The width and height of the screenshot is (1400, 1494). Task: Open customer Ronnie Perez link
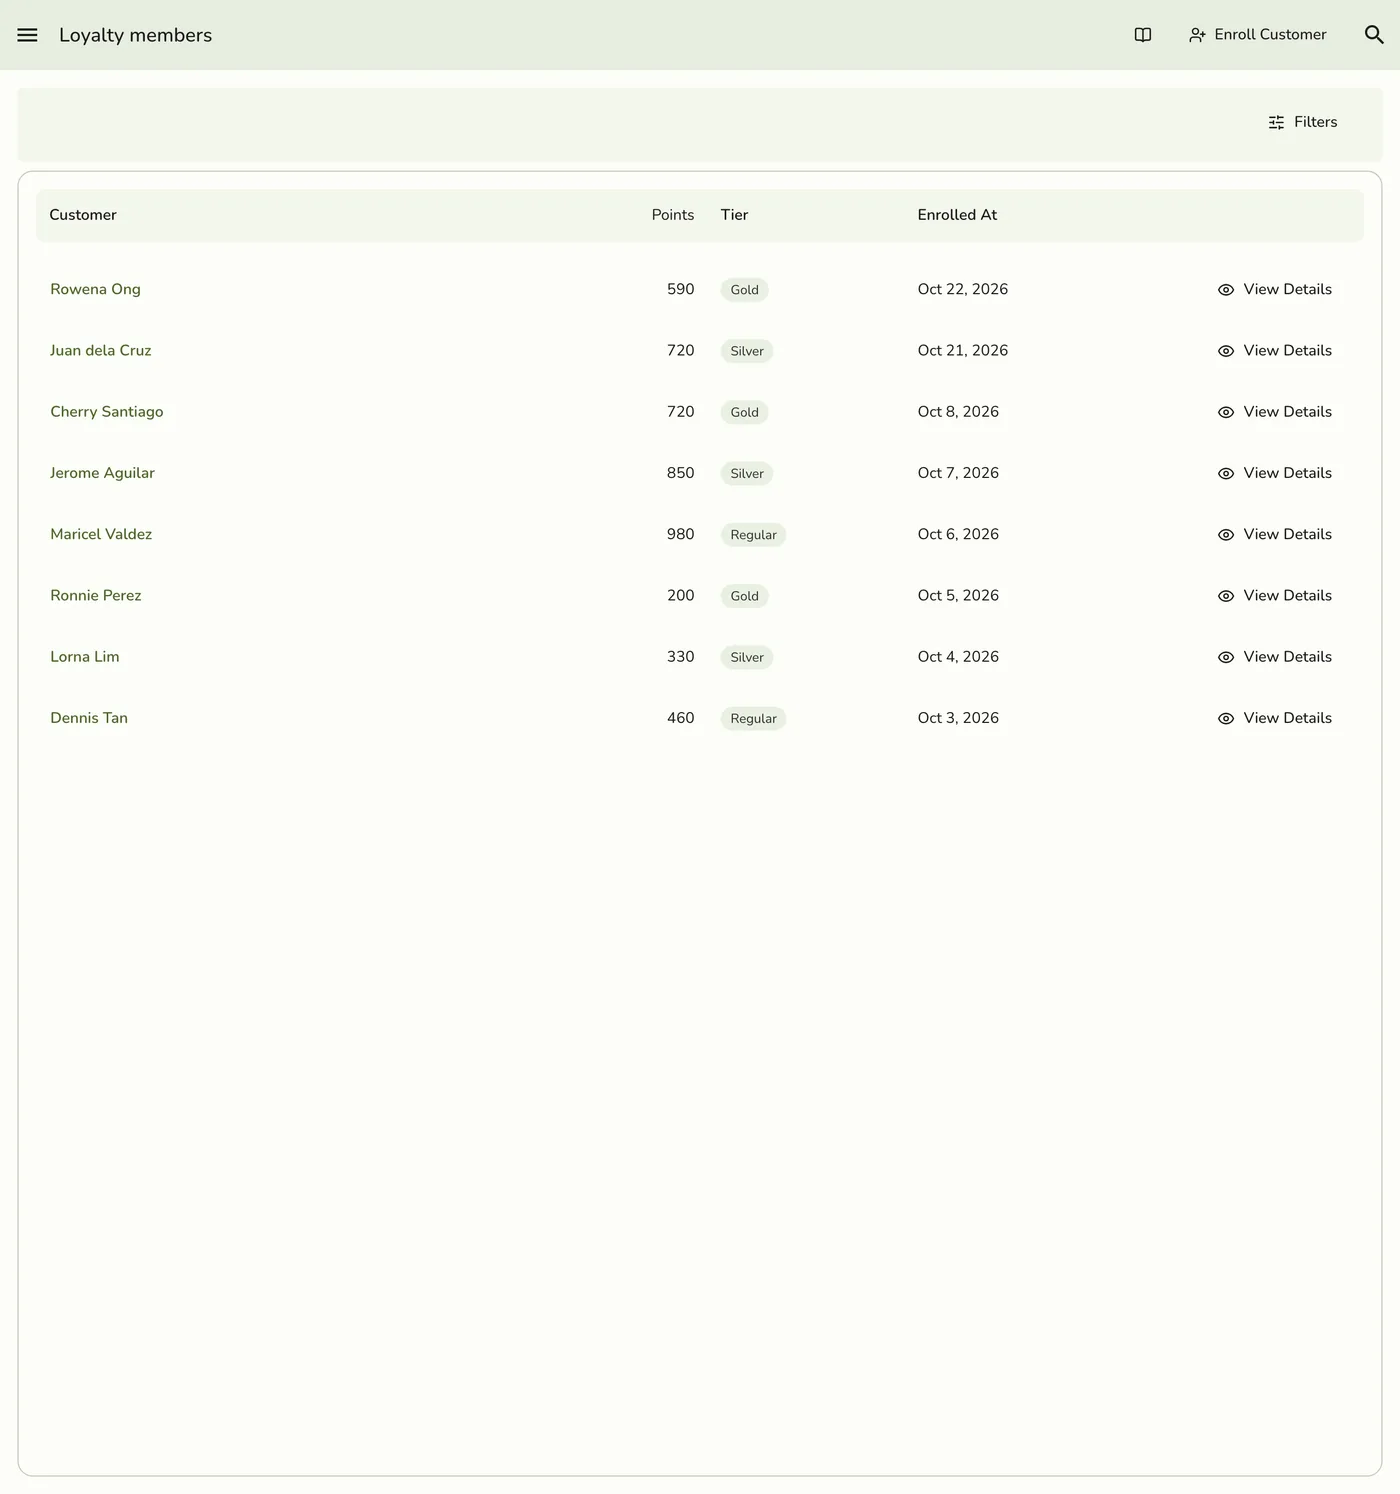click(96, 595)
